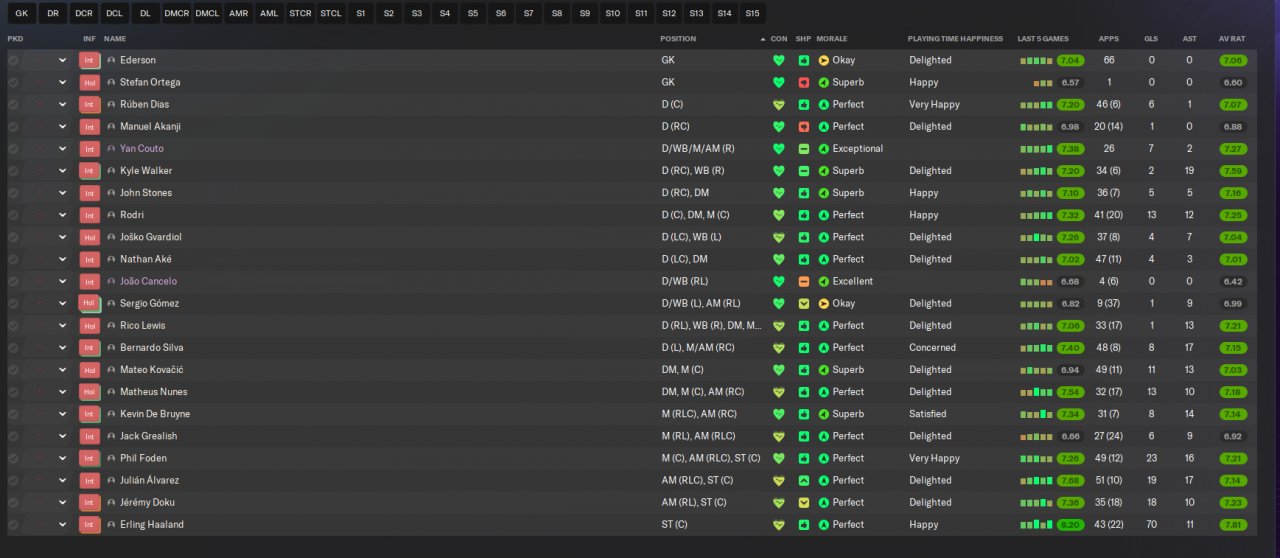The height and width of the screenshot is (558, 1280).
Task: Click Sergio Gómez's Hol badge
Action: (89, 303)
